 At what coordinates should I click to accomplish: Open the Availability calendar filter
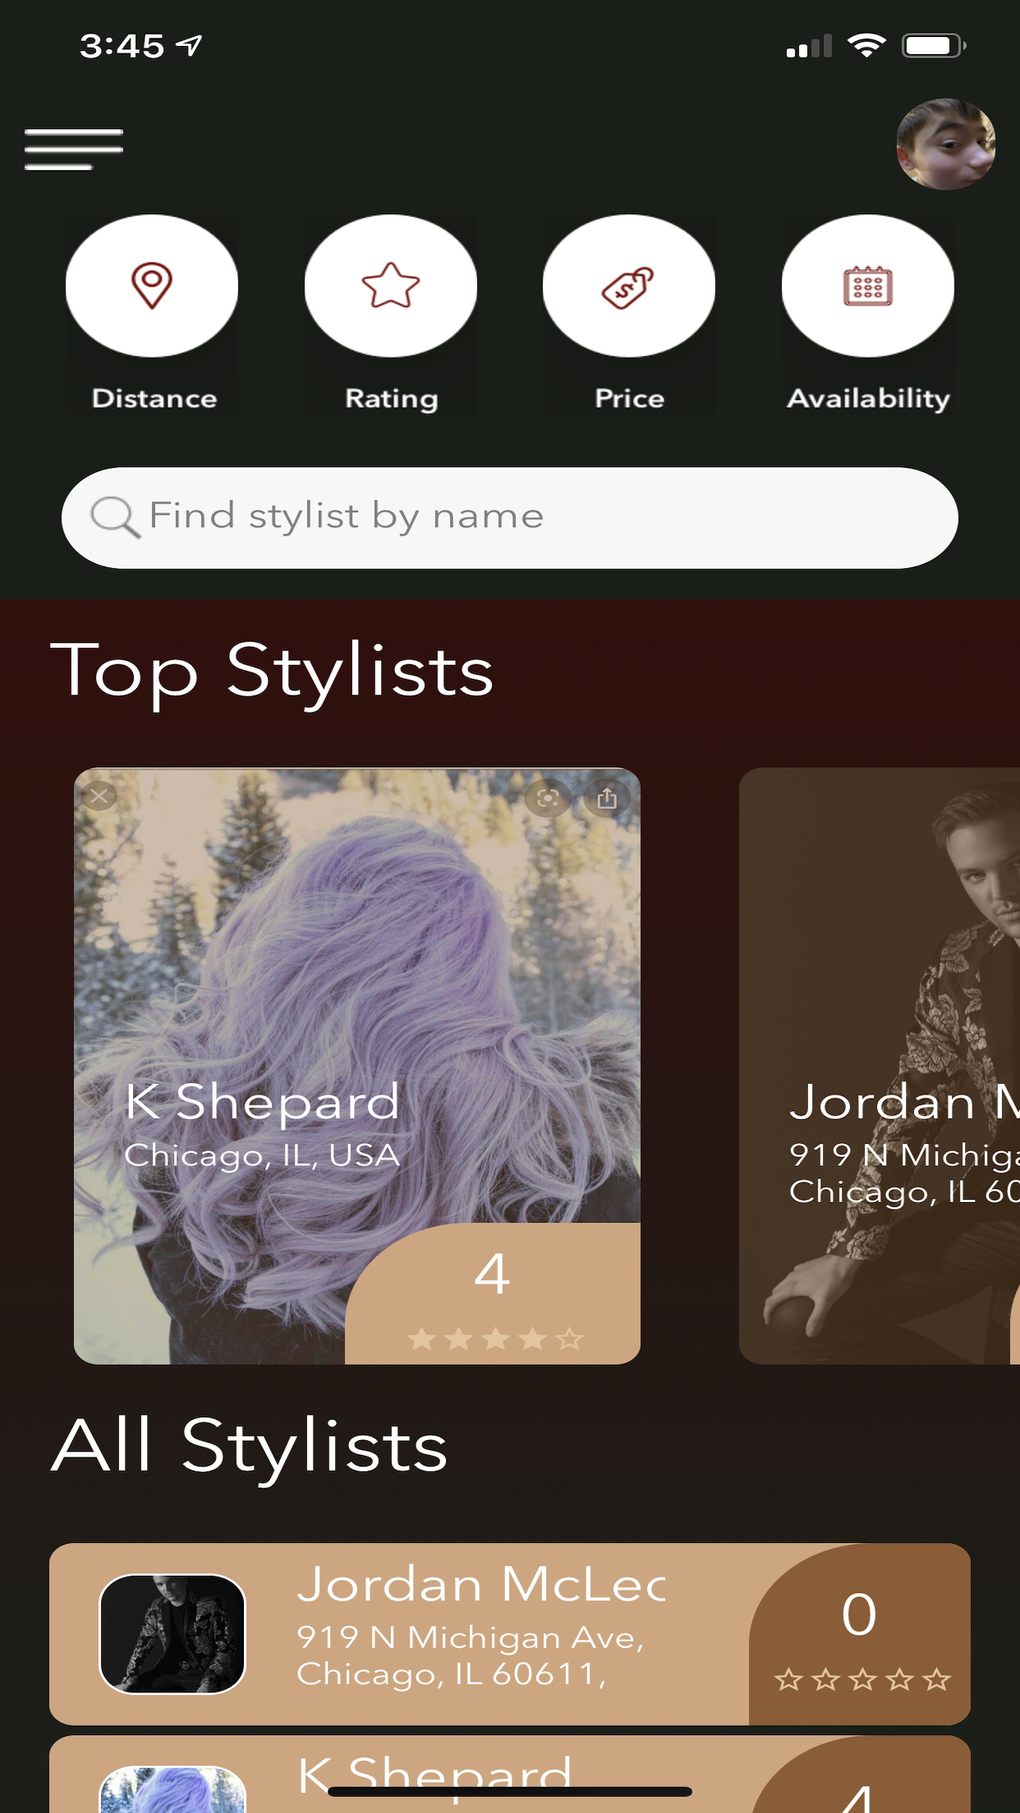pos(868,287)
